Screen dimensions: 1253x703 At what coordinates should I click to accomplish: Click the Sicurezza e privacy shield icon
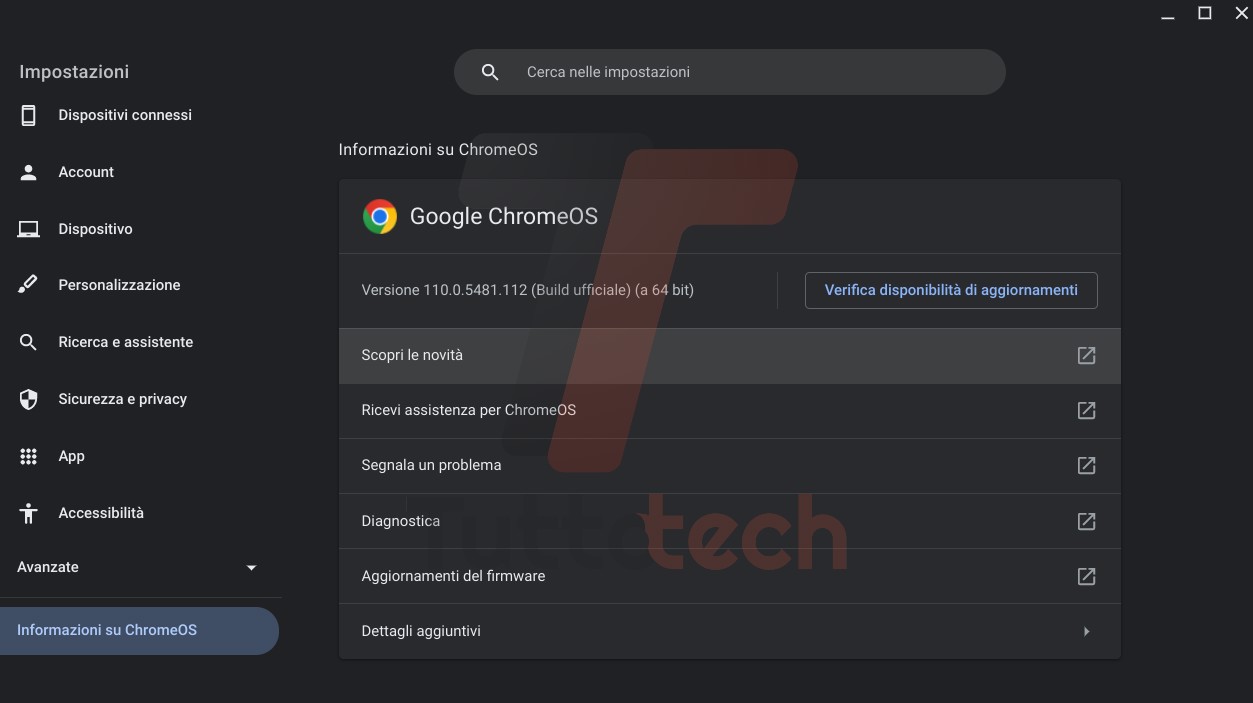coord(28,399)
